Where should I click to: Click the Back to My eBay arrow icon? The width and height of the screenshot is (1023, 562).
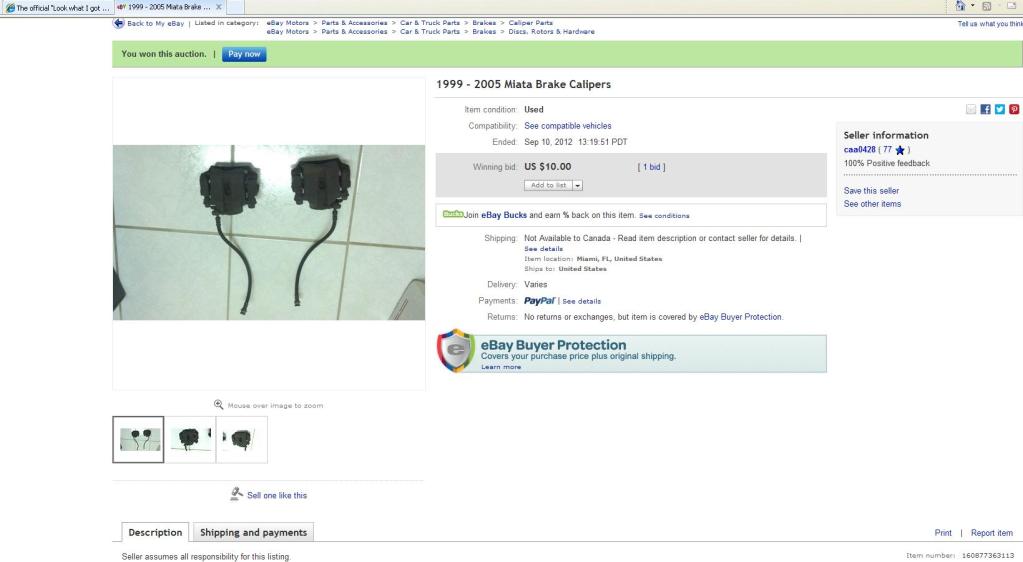(x=118, y=23)
